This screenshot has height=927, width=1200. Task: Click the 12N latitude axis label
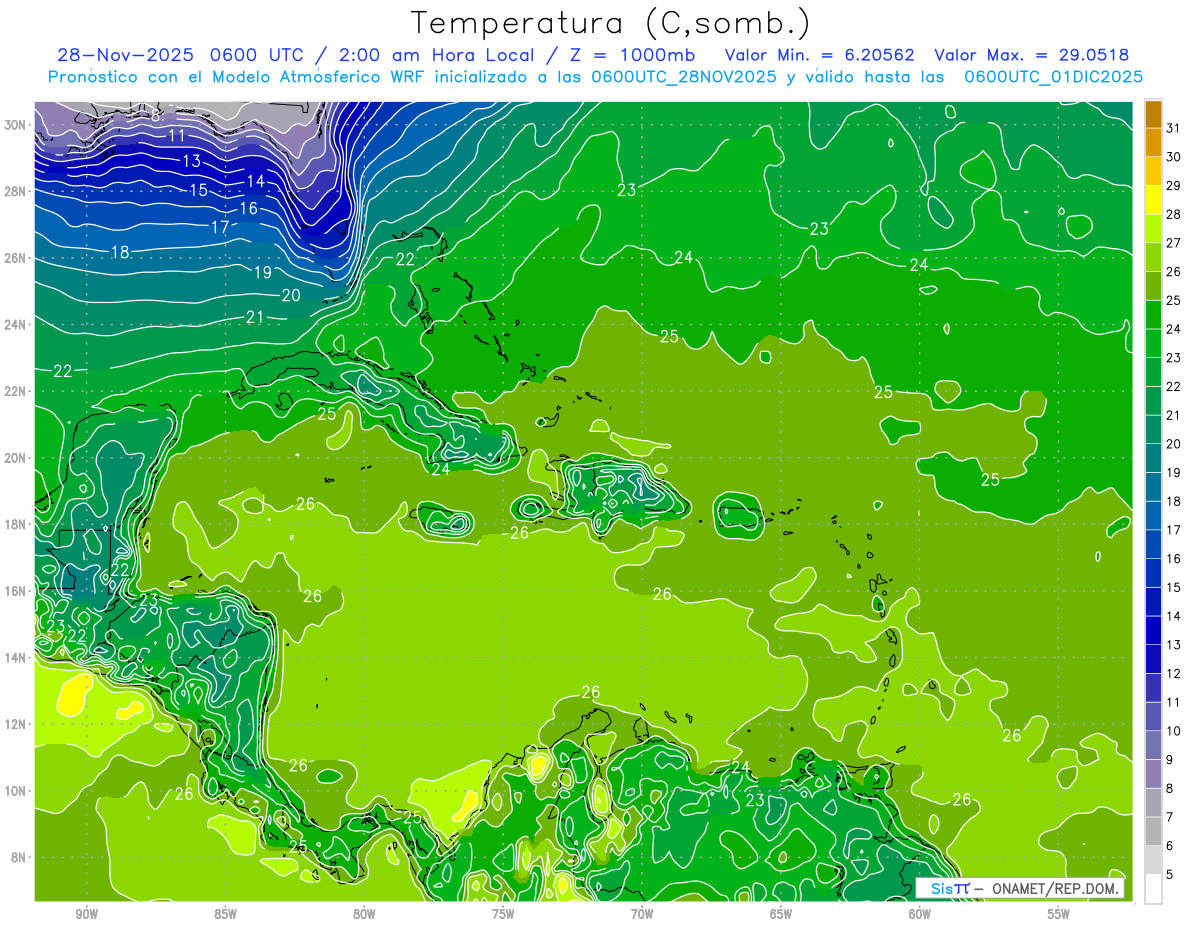15,724
